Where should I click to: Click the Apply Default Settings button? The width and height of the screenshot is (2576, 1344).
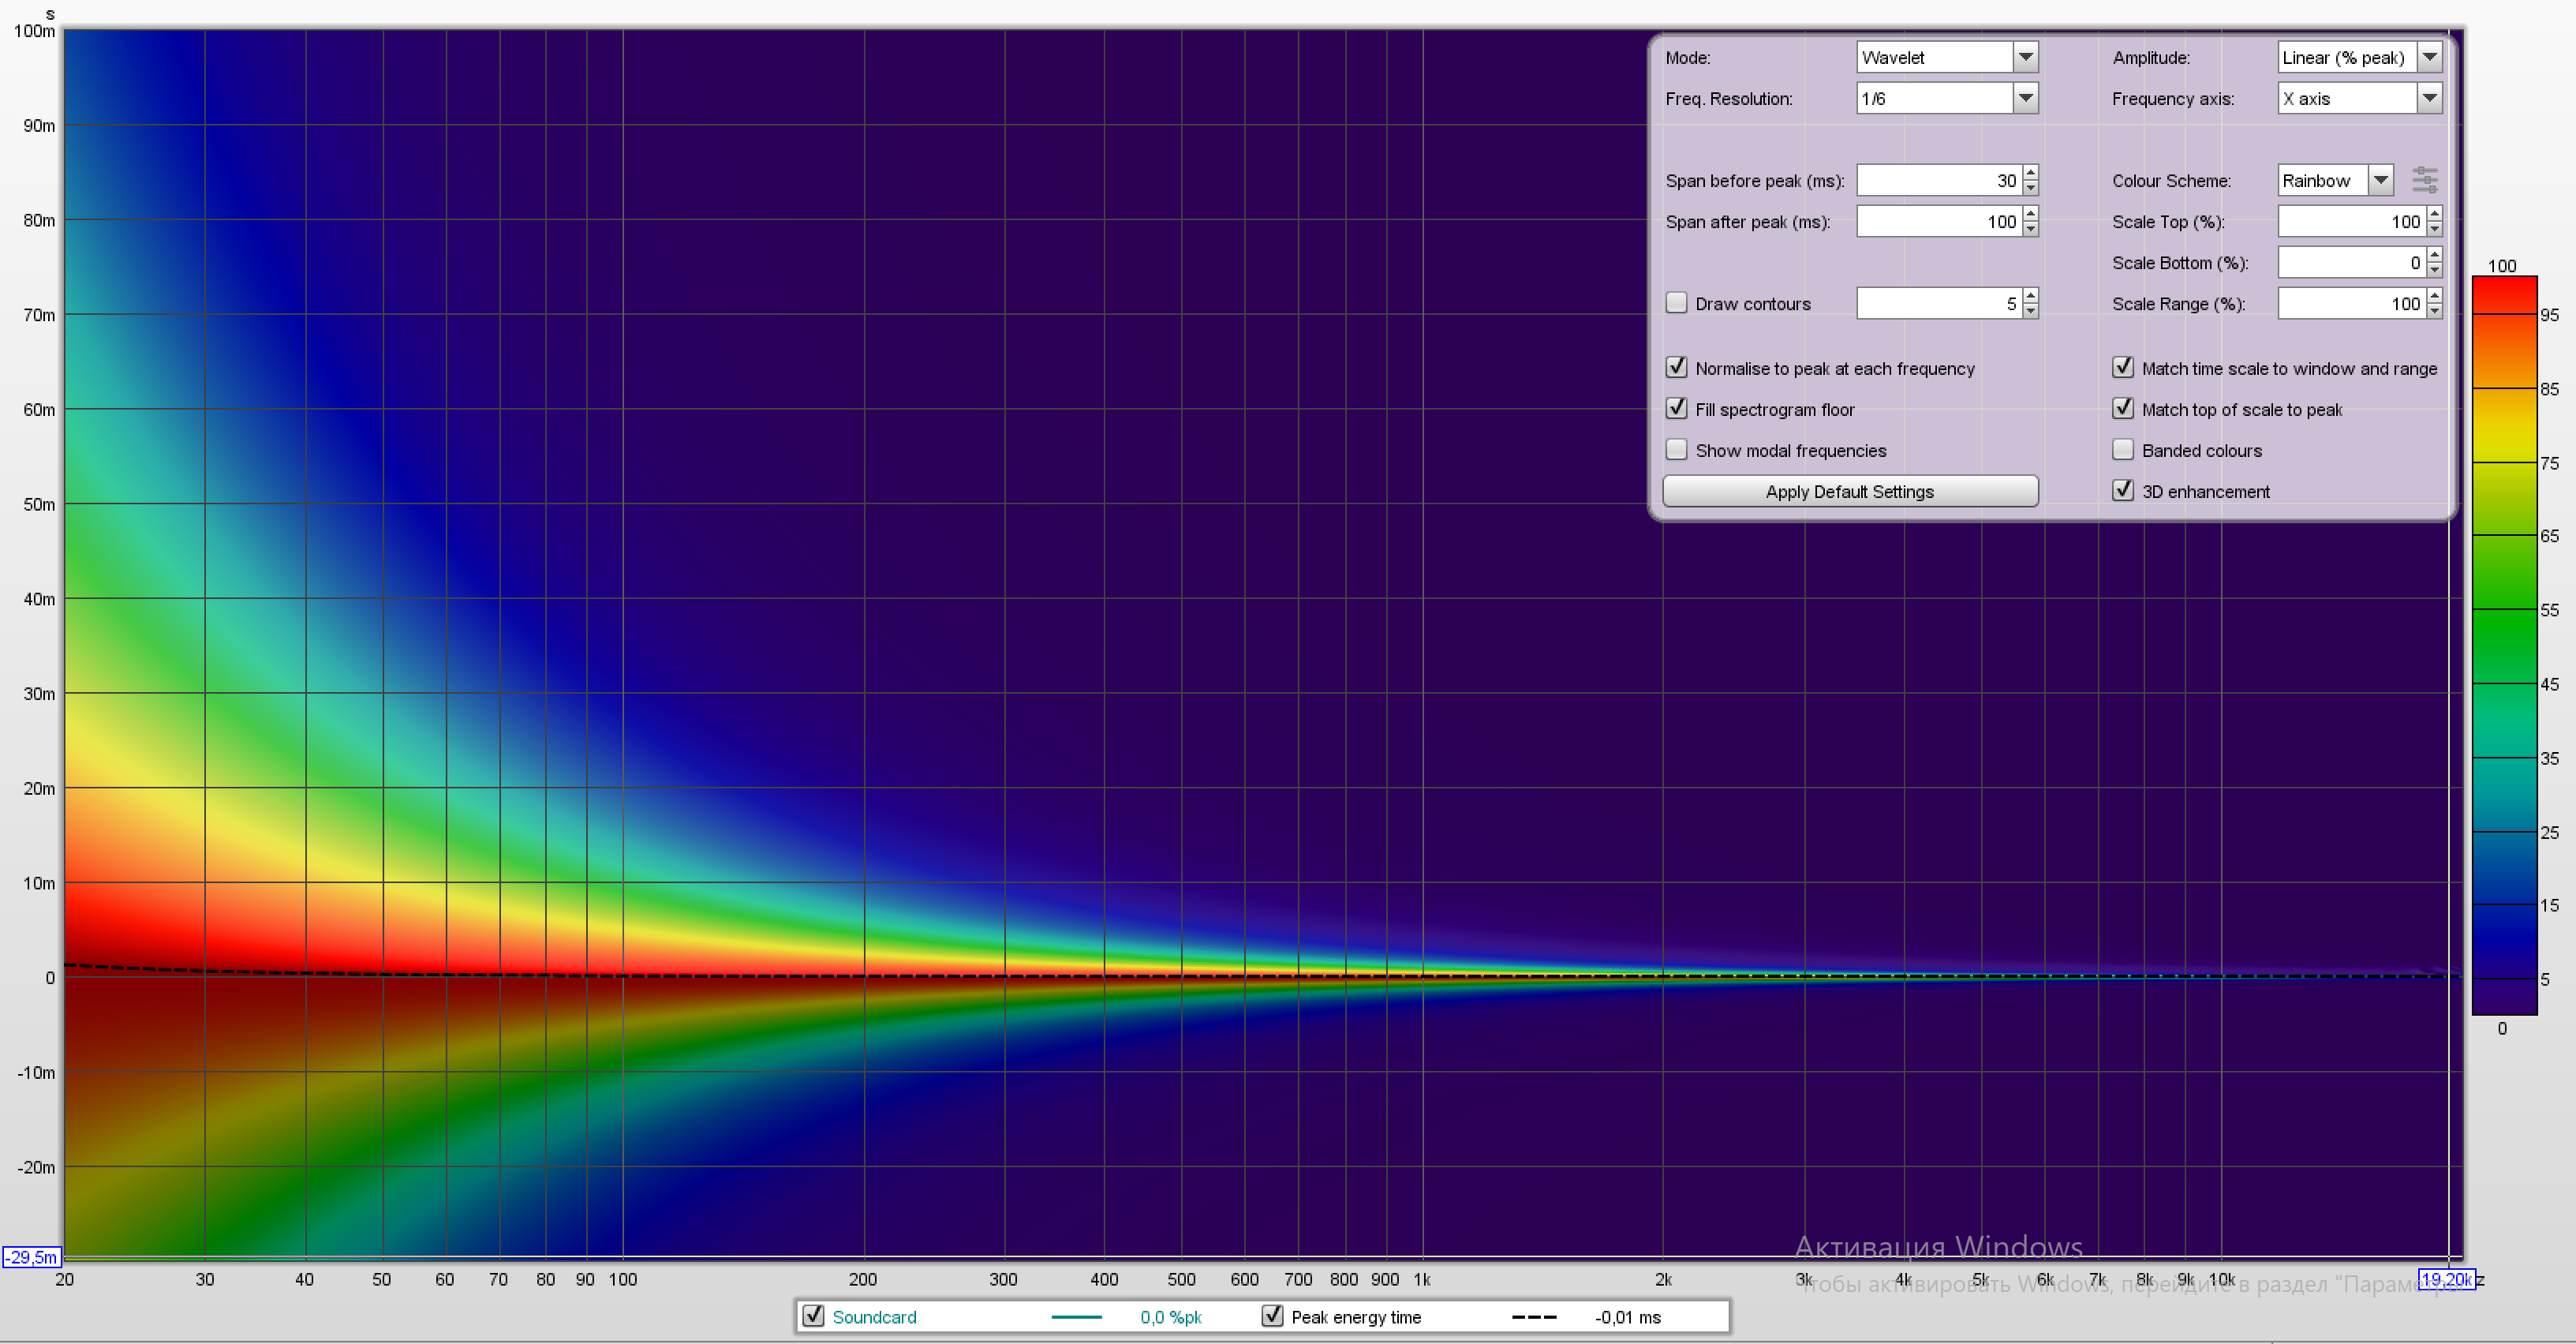[1849, 491]
